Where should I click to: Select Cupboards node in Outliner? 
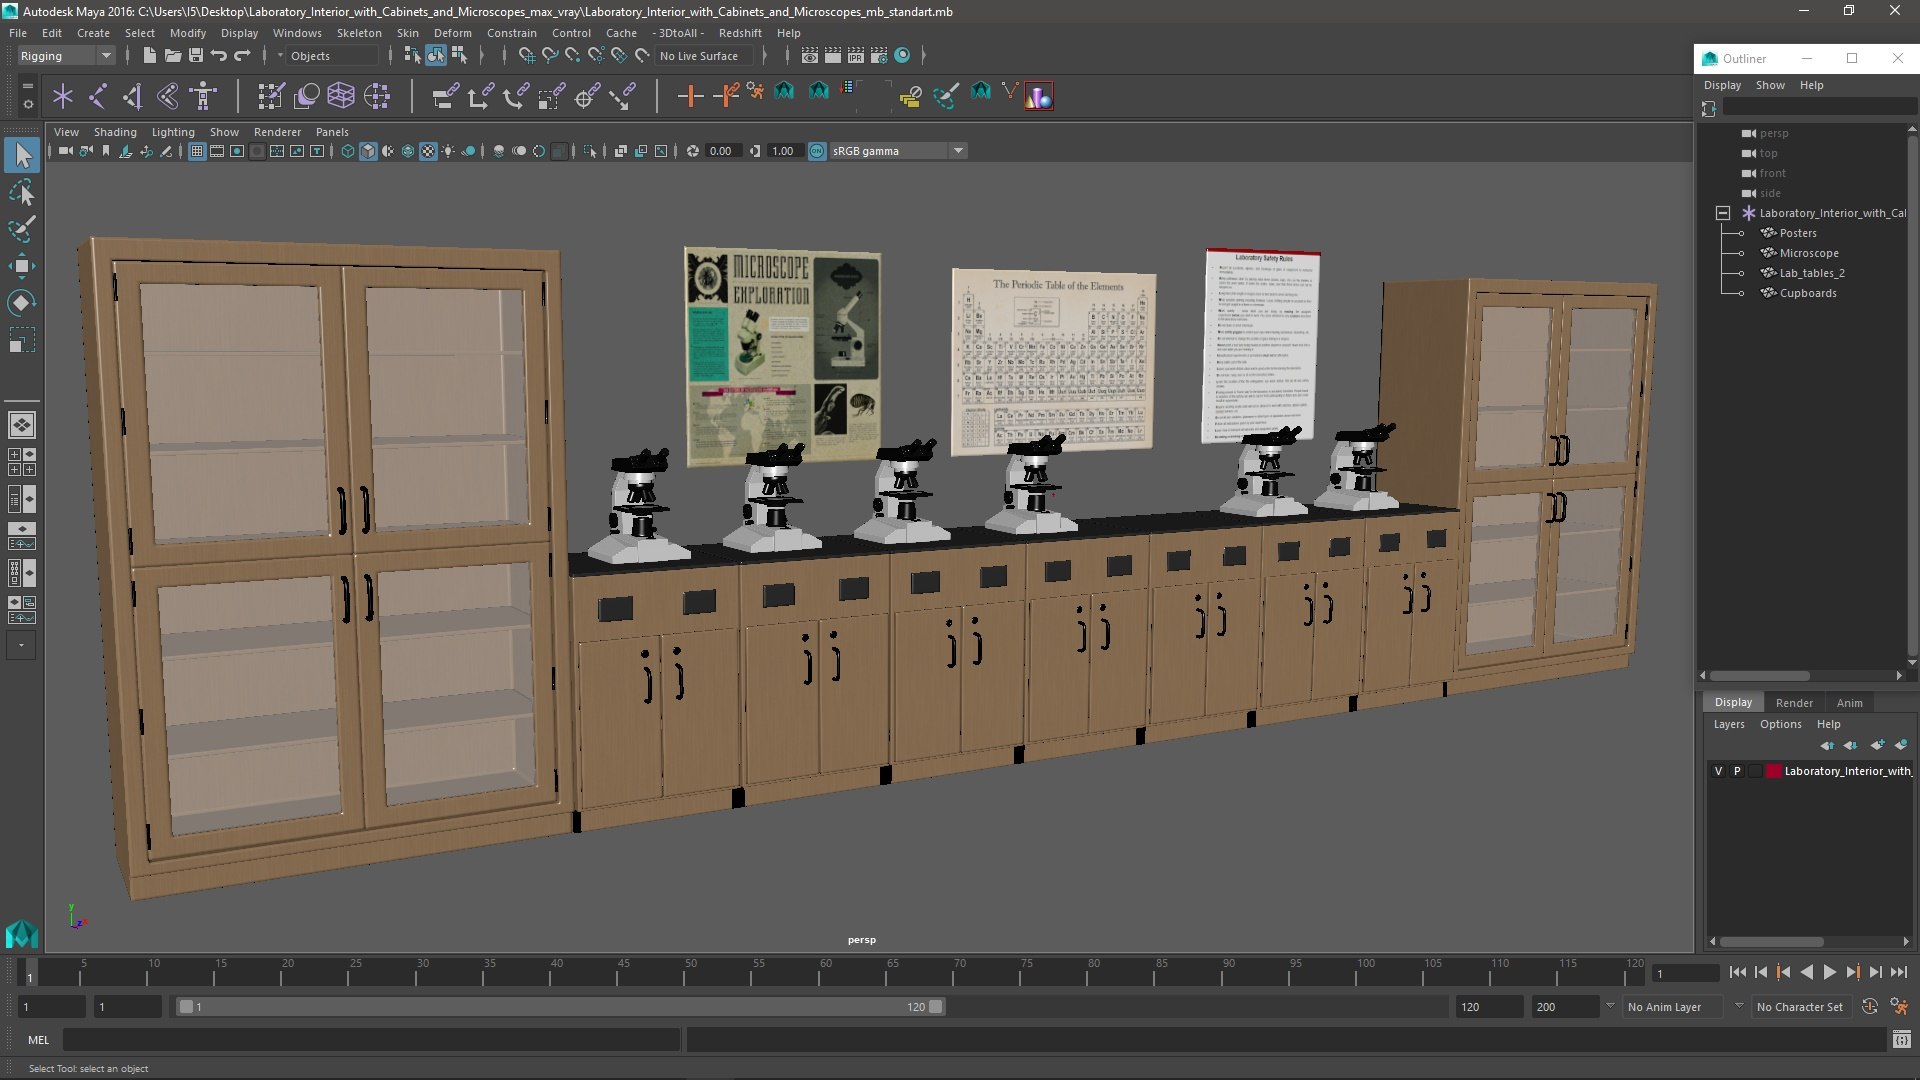pyautogui.click(x=1807, y=293)
